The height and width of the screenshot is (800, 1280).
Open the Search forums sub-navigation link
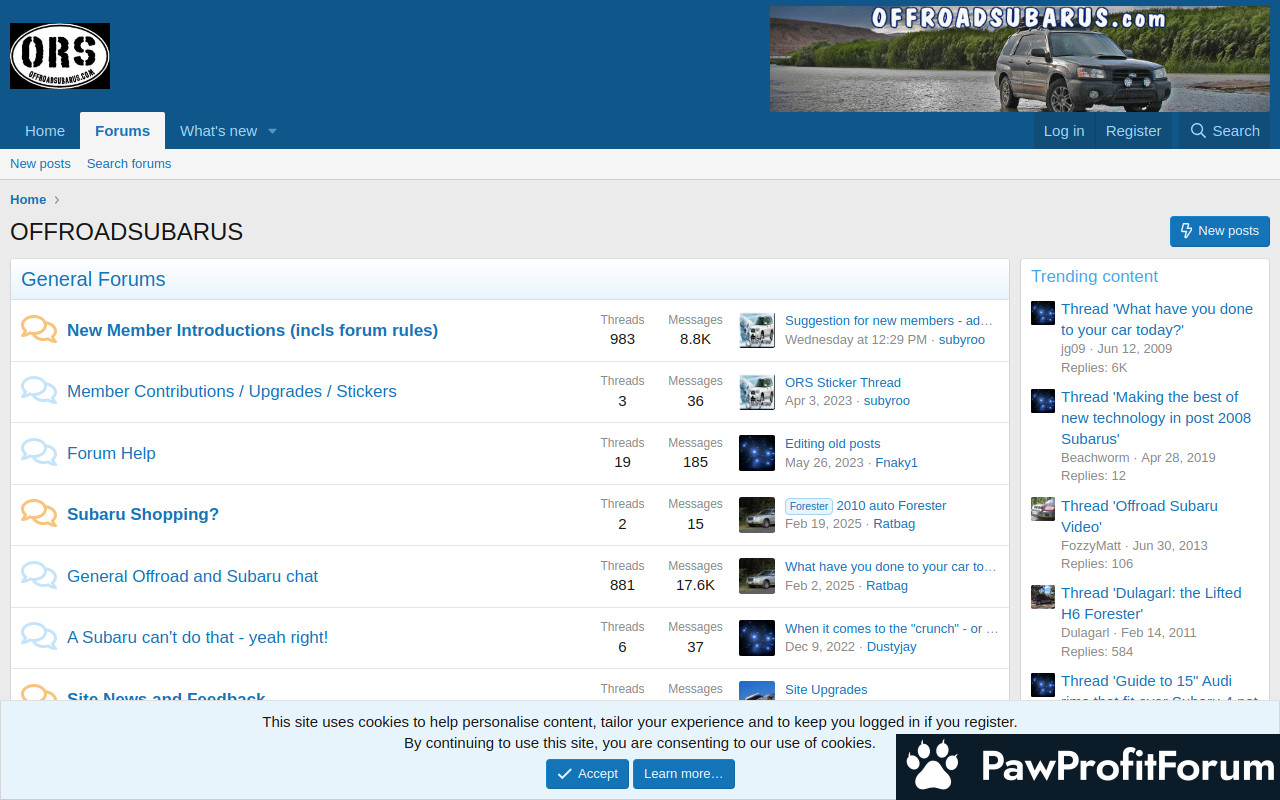tap(129, 164)
